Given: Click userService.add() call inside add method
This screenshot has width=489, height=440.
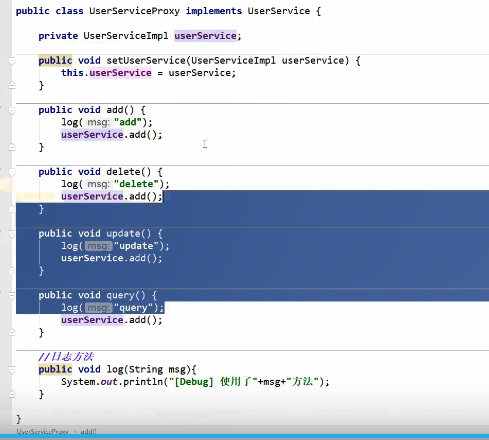Looking at the screenshot, I should point(111,135).
